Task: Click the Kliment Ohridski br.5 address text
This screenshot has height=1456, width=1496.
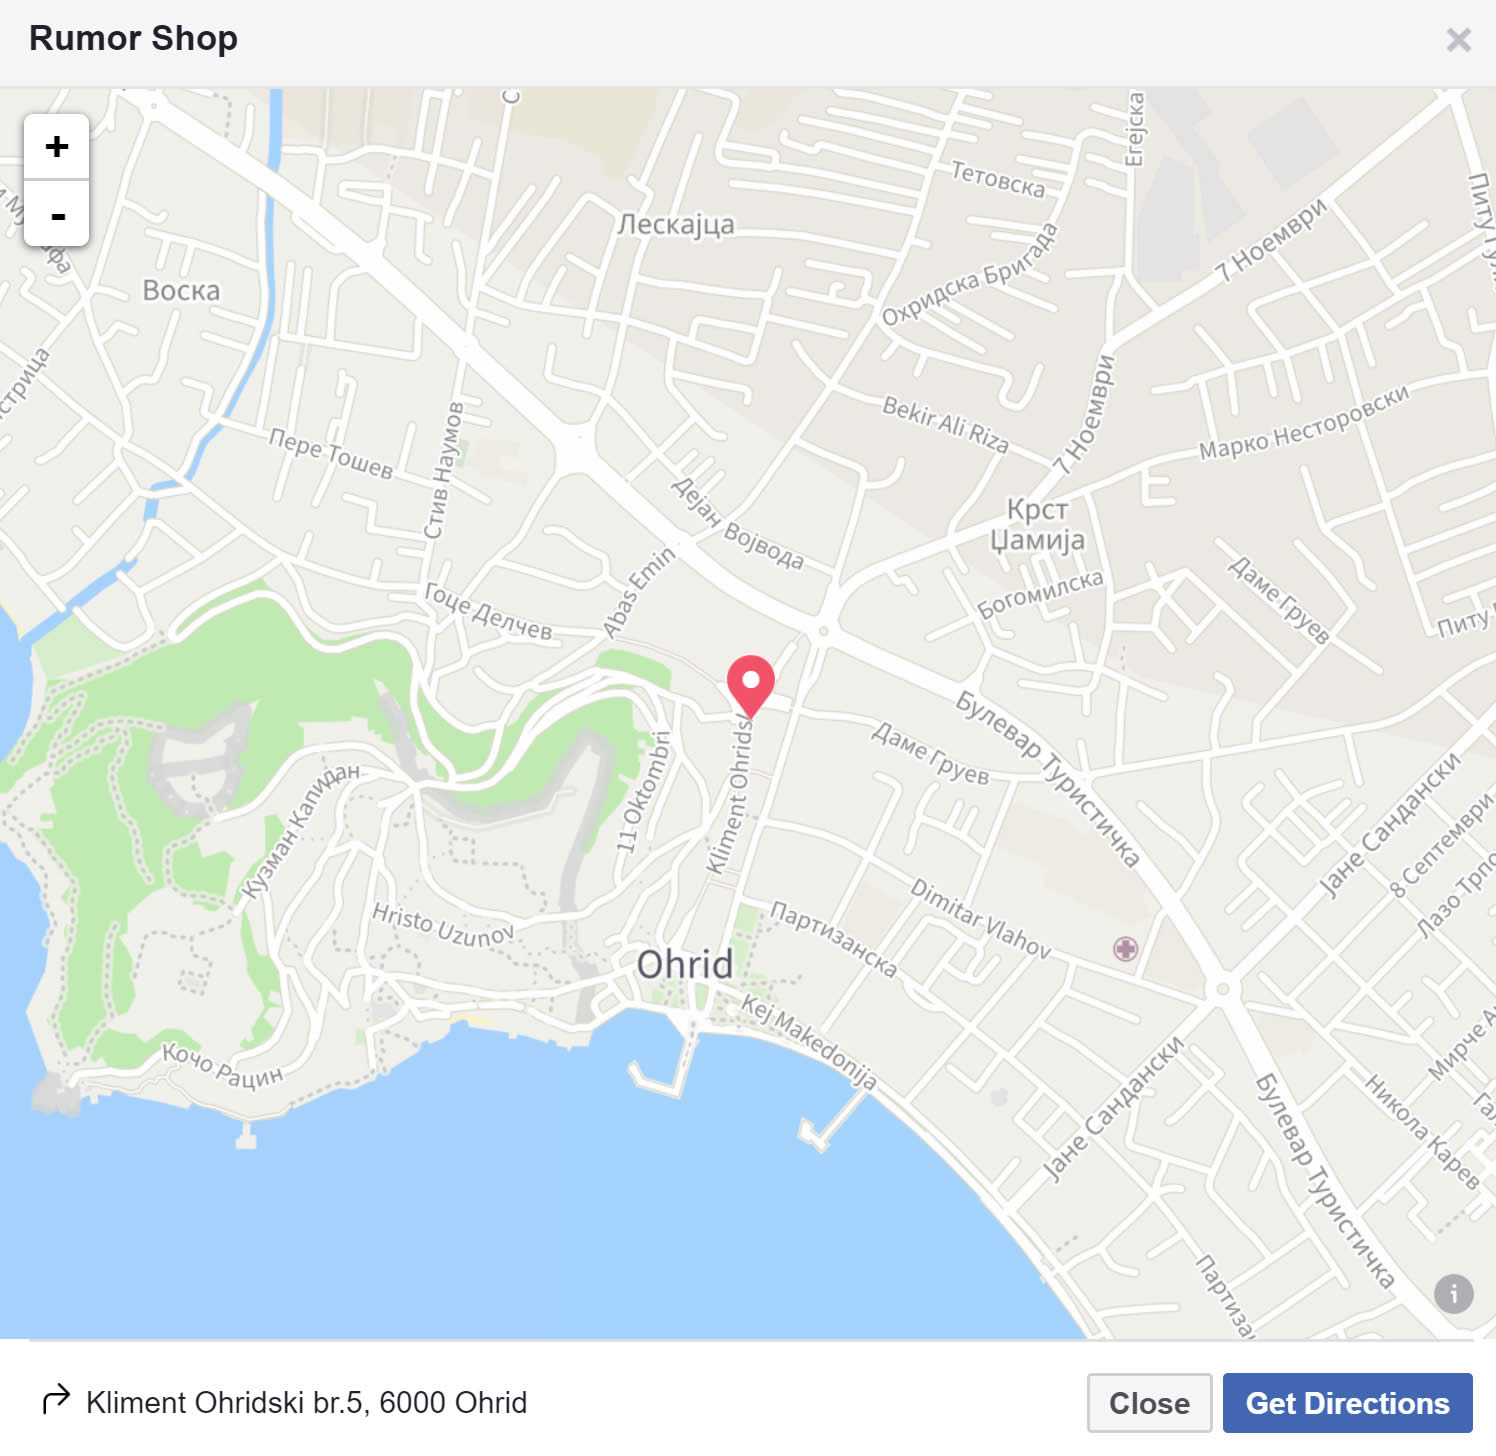Action: pos(306,1402)
